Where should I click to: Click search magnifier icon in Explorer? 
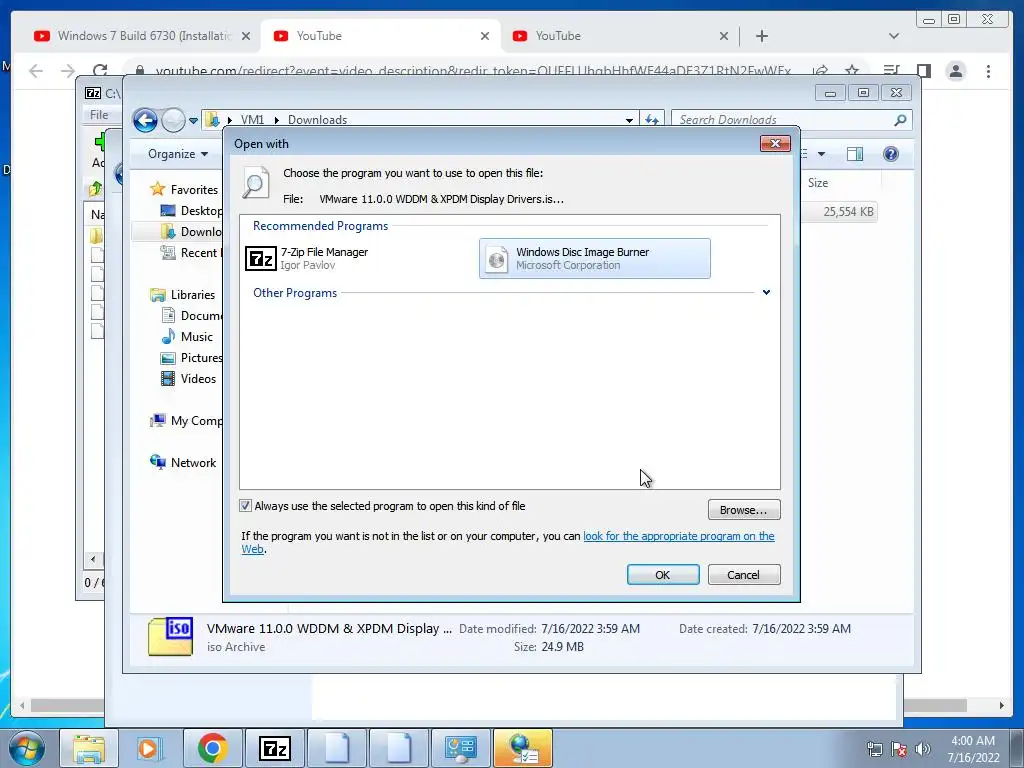click(901, 120)
